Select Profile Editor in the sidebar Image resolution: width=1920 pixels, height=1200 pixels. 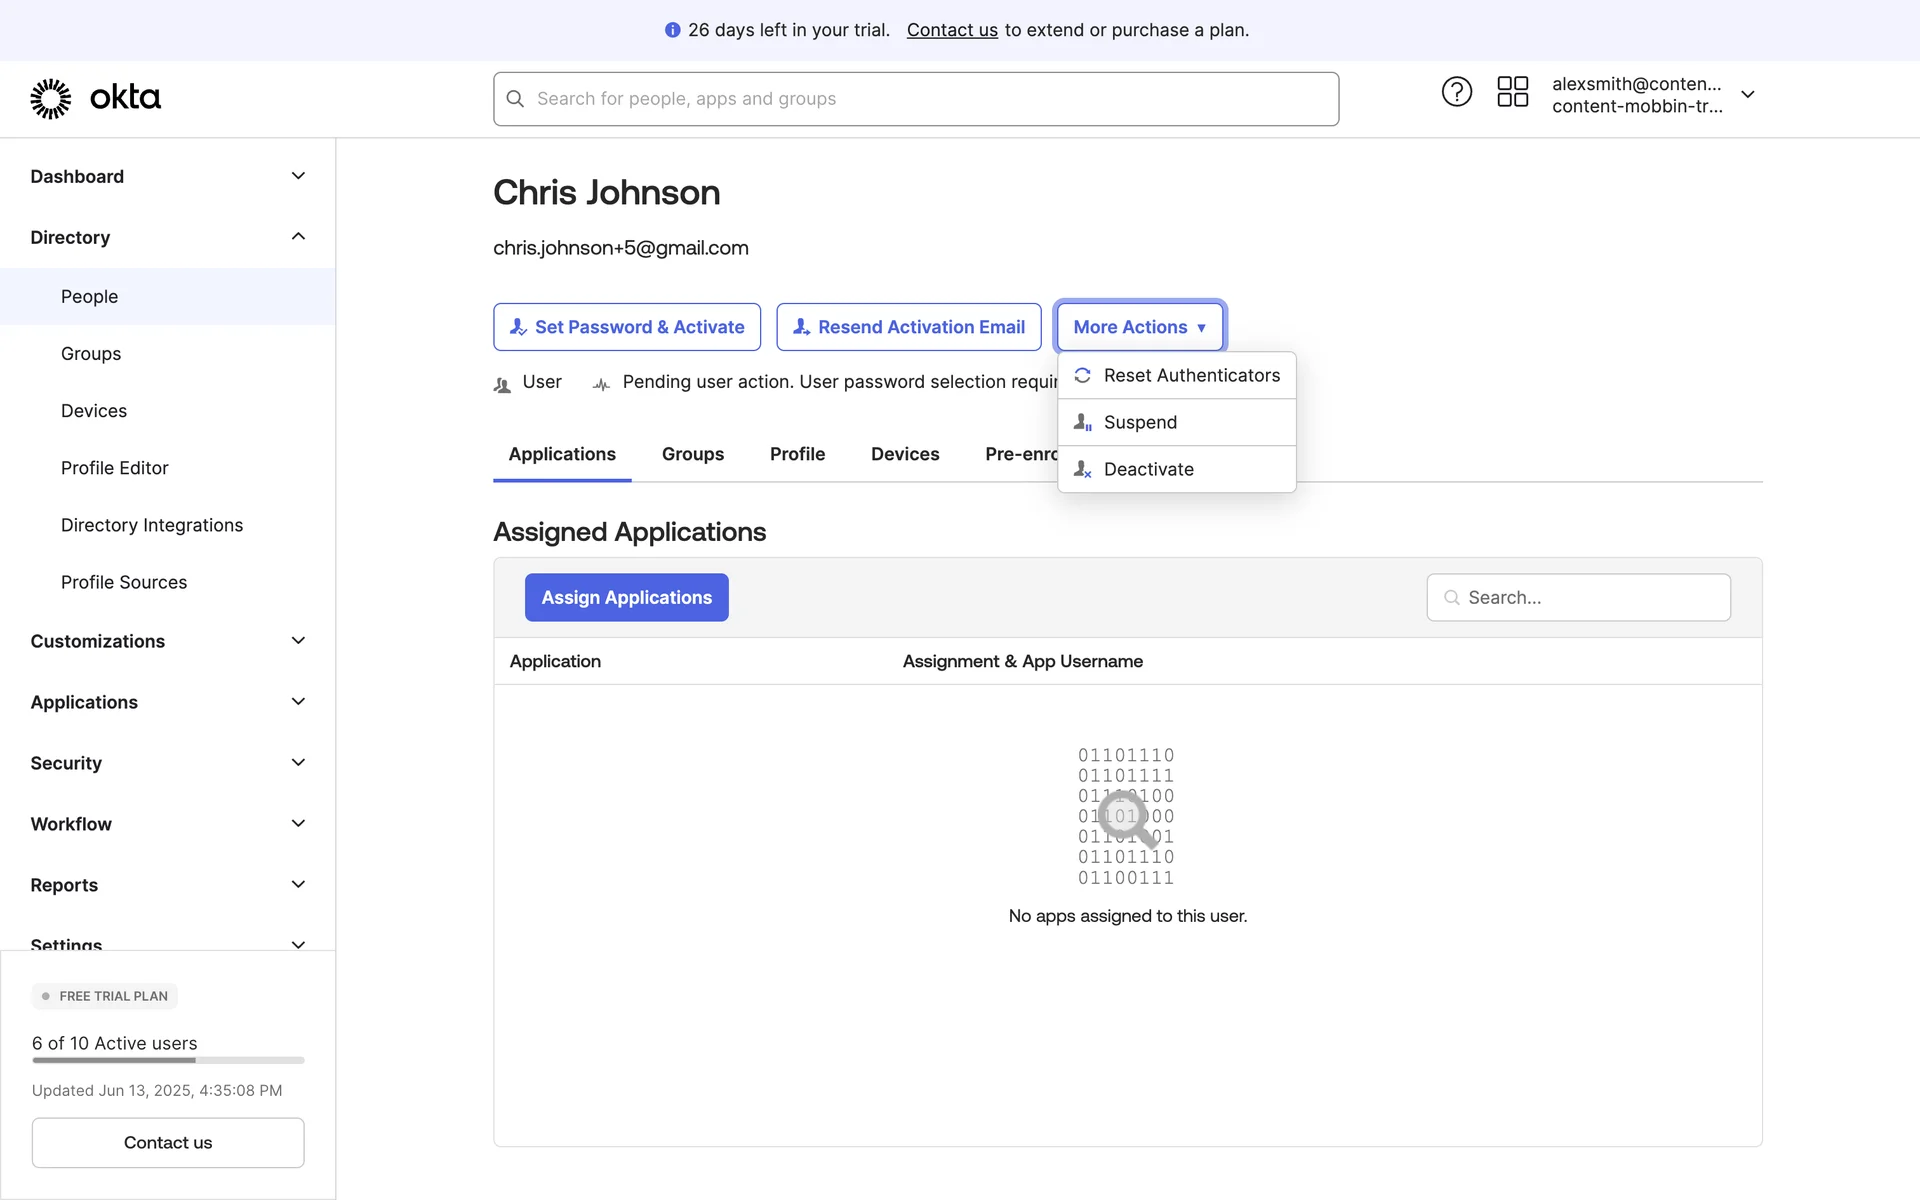point(114,468)
